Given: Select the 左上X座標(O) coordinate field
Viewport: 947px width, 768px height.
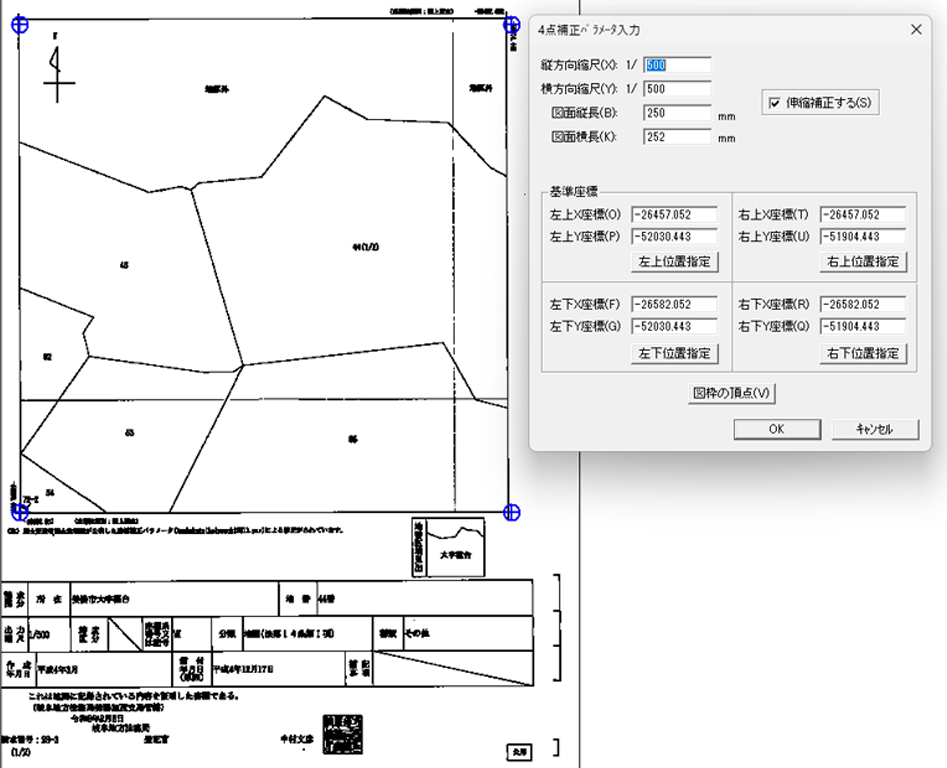Looking at the screenshot, I should [674, 215].
